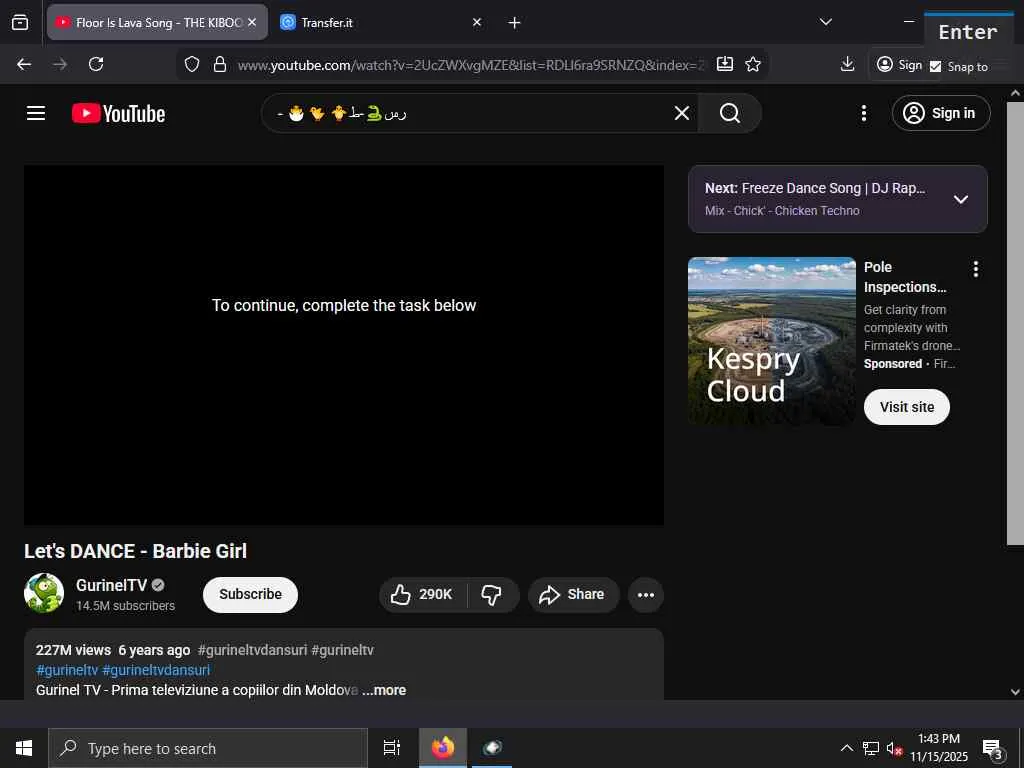Go forward with browser forward arrow
1024x768 pixels.
pyautogui.click(x=60, y=64)
